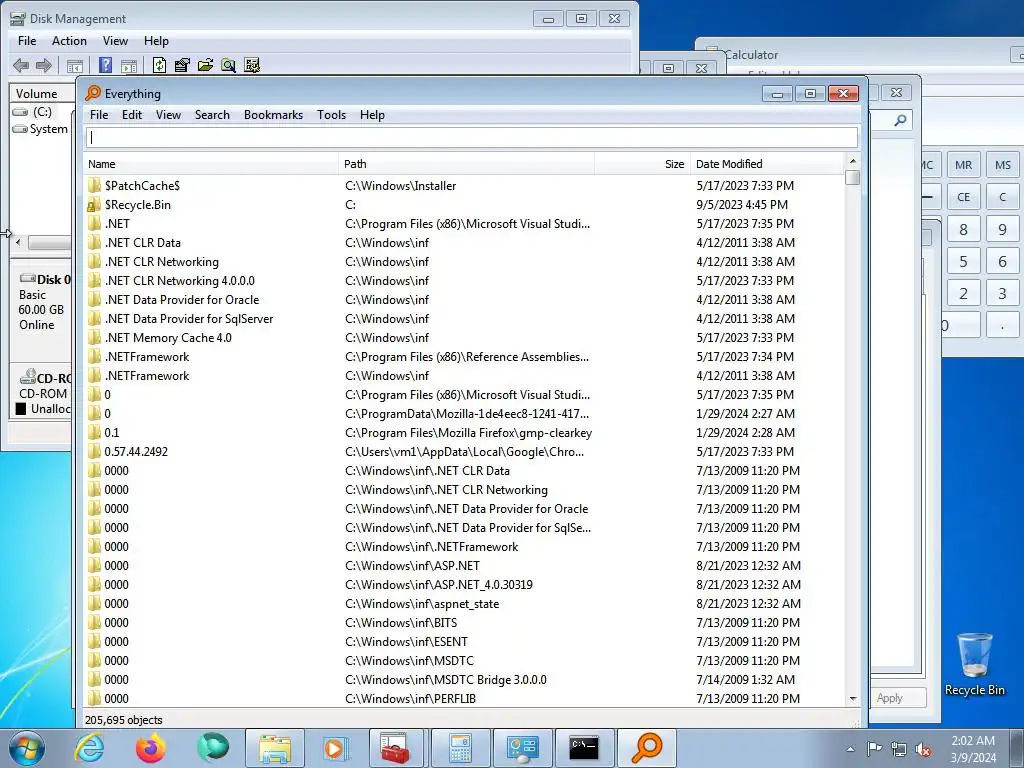This screenshot has width=1024, height=768.
Task: Sort results by the Name column header
Action: click(x=211, y=164)
